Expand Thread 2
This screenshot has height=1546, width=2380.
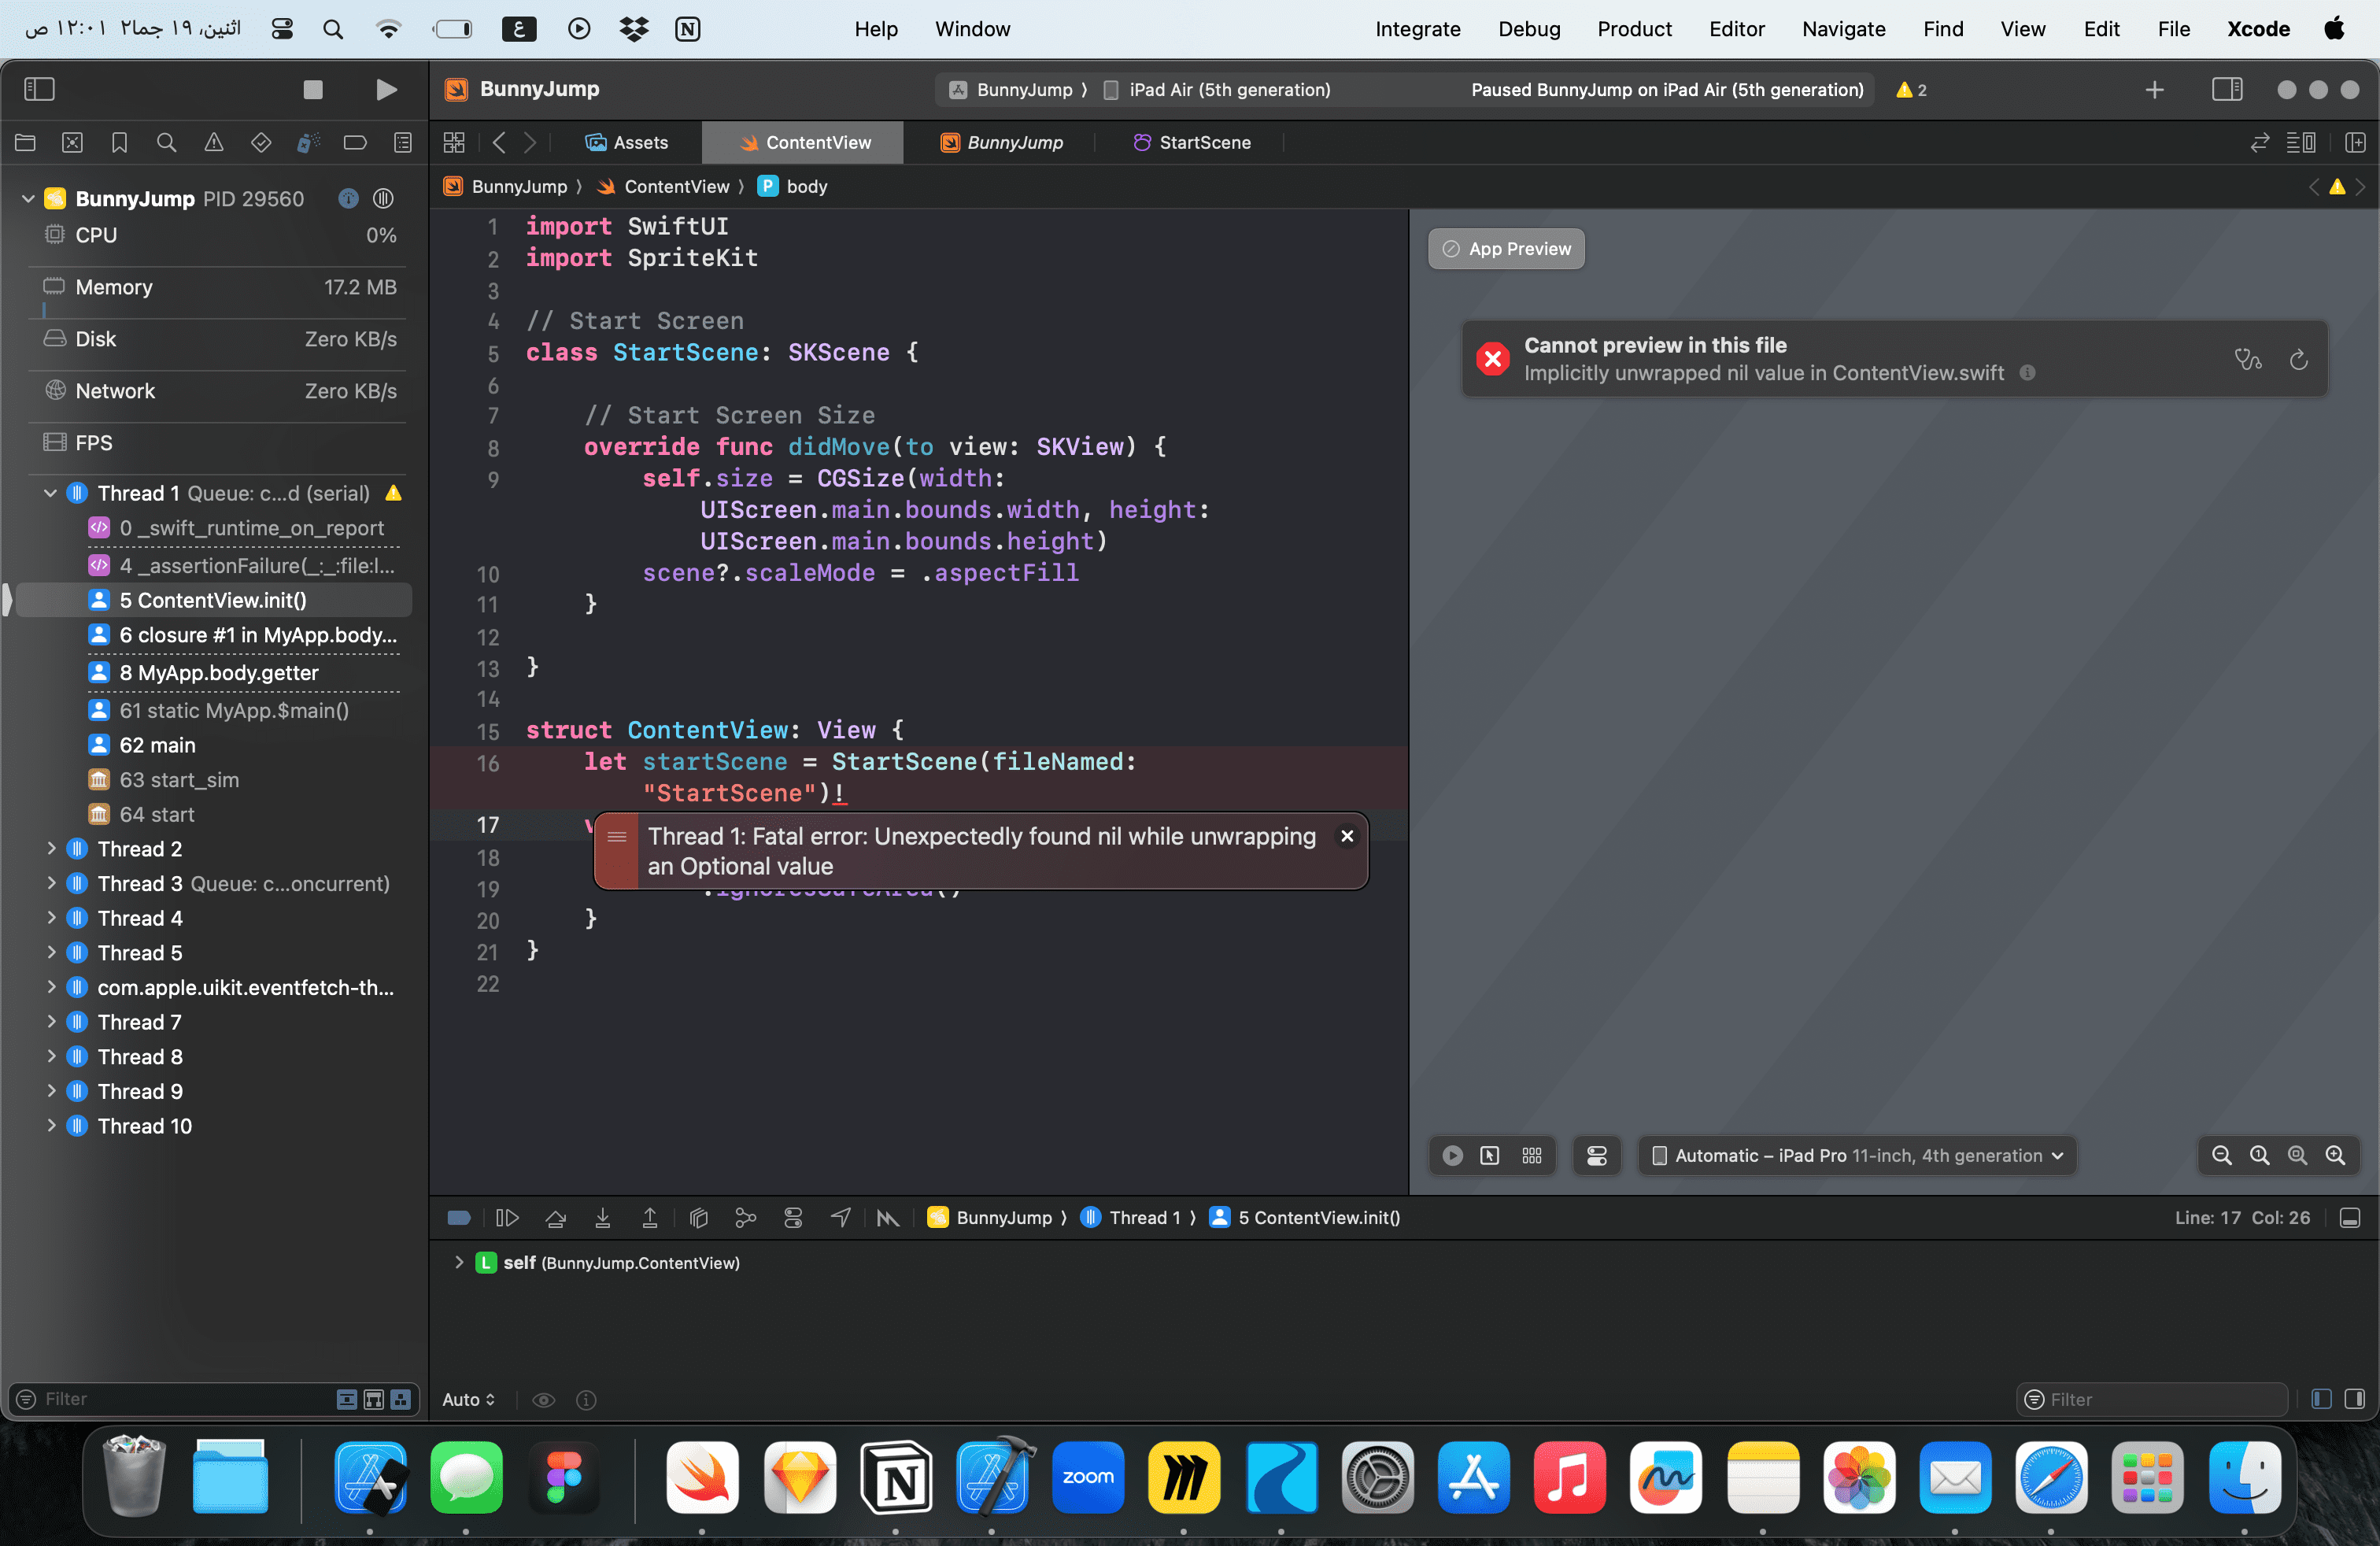pyautogui.click(x=50, y=848)
